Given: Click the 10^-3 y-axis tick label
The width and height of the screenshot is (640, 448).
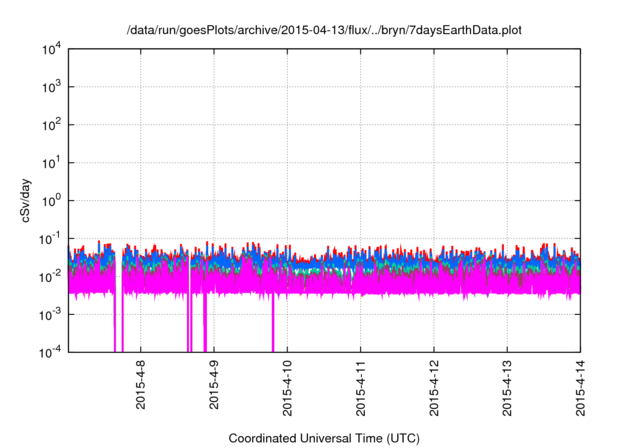Looking at the screenshot, I should (x=50, y=315).
